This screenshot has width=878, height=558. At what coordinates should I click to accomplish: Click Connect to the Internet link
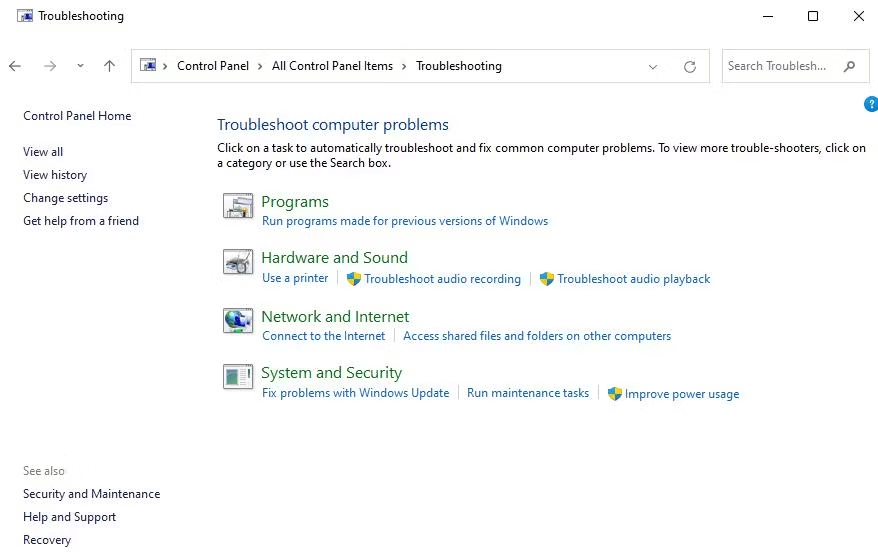coord(323,336)
